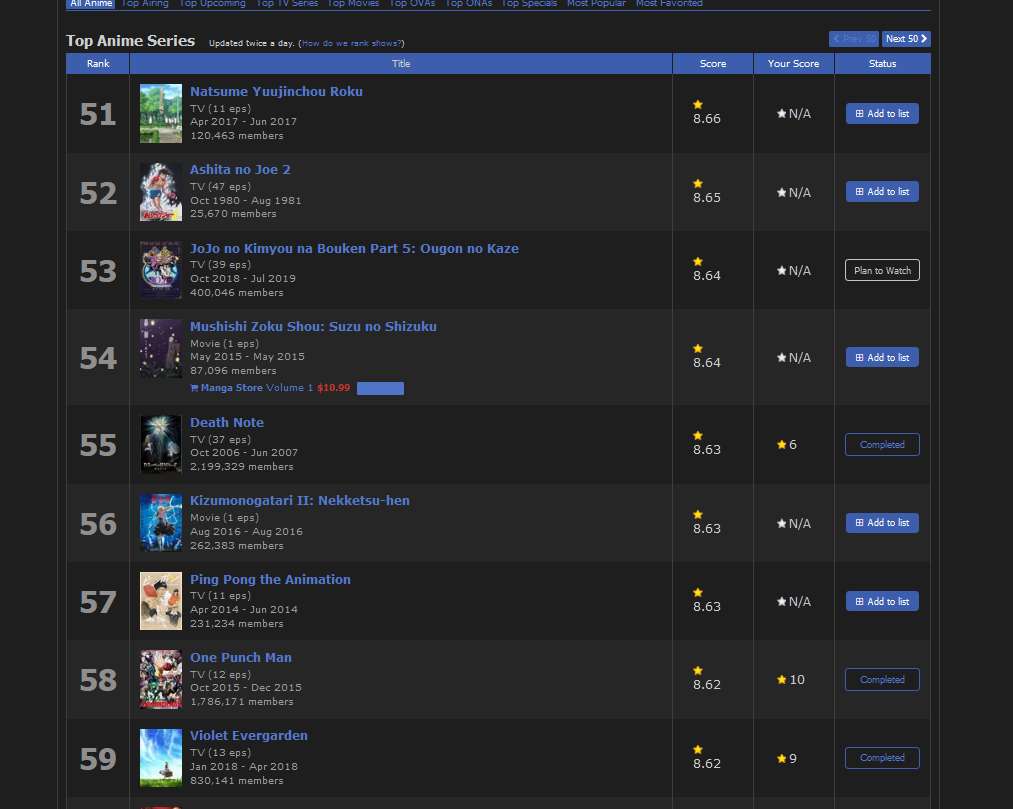
Task: Open the Most Popular tab
Action: [x=596, y=3]
